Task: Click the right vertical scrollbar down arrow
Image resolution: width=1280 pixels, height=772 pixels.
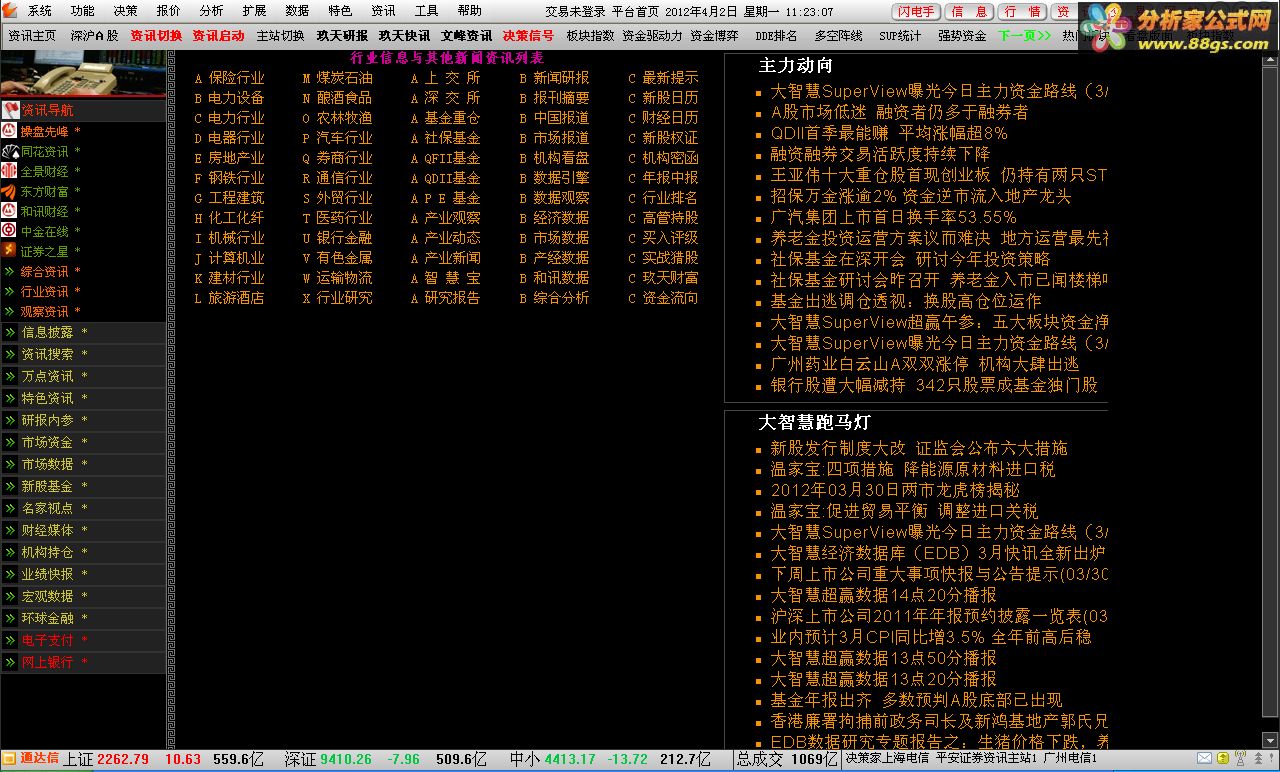Action: (x=1271, y=739)
